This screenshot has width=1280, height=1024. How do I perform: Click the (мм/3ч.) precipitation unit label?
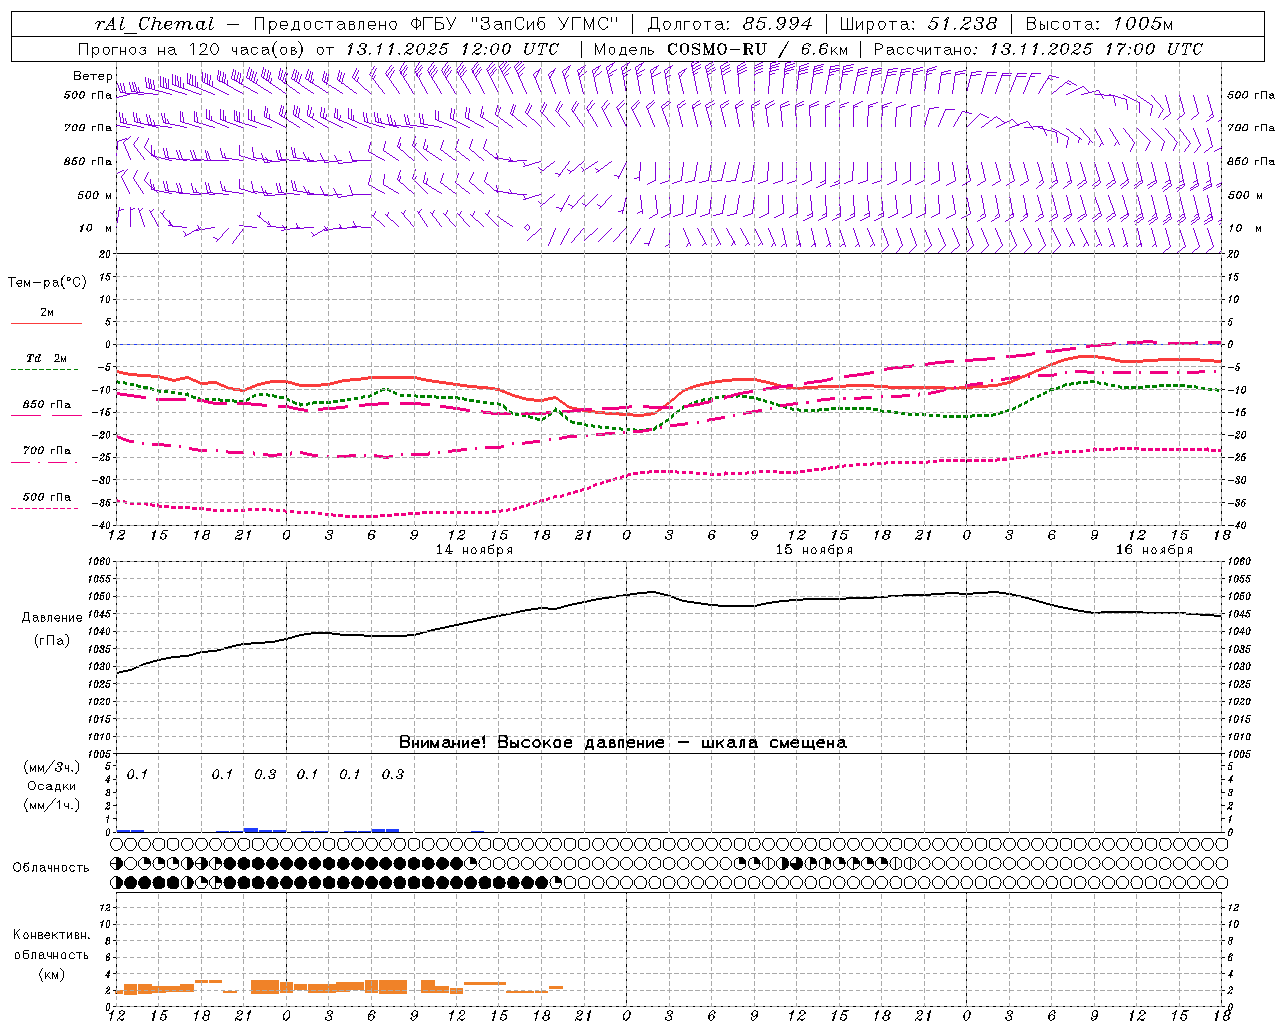coord(52,767)
